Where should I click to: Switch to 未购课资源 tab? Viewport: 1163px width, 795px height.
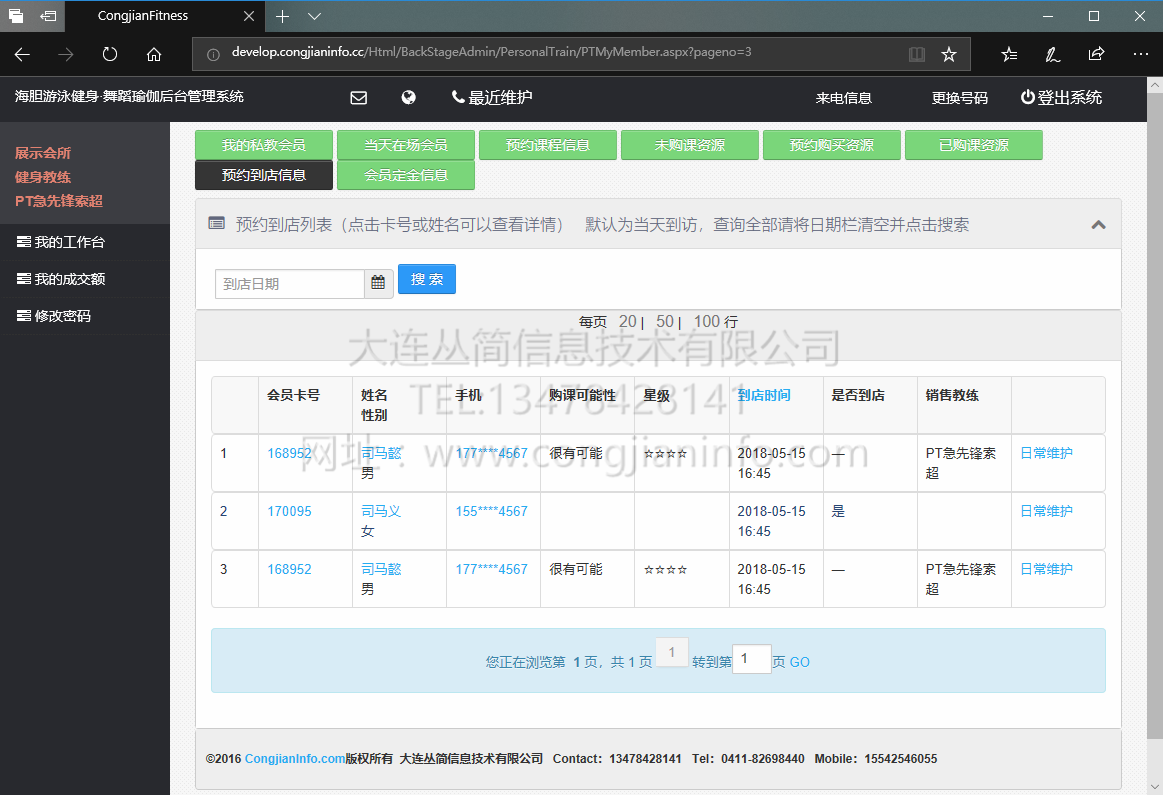pos(690,145)
